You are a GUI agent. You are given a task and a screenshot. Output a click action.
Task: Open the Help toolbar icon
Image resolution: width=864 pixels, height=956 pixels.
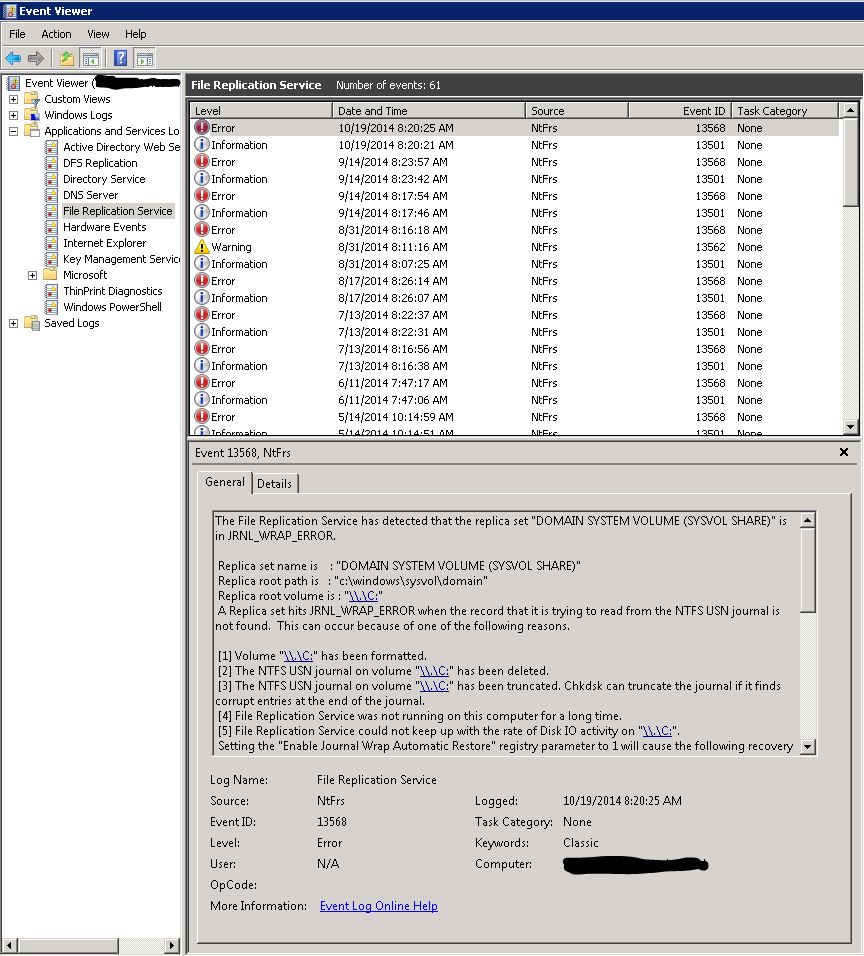(120, 59)
